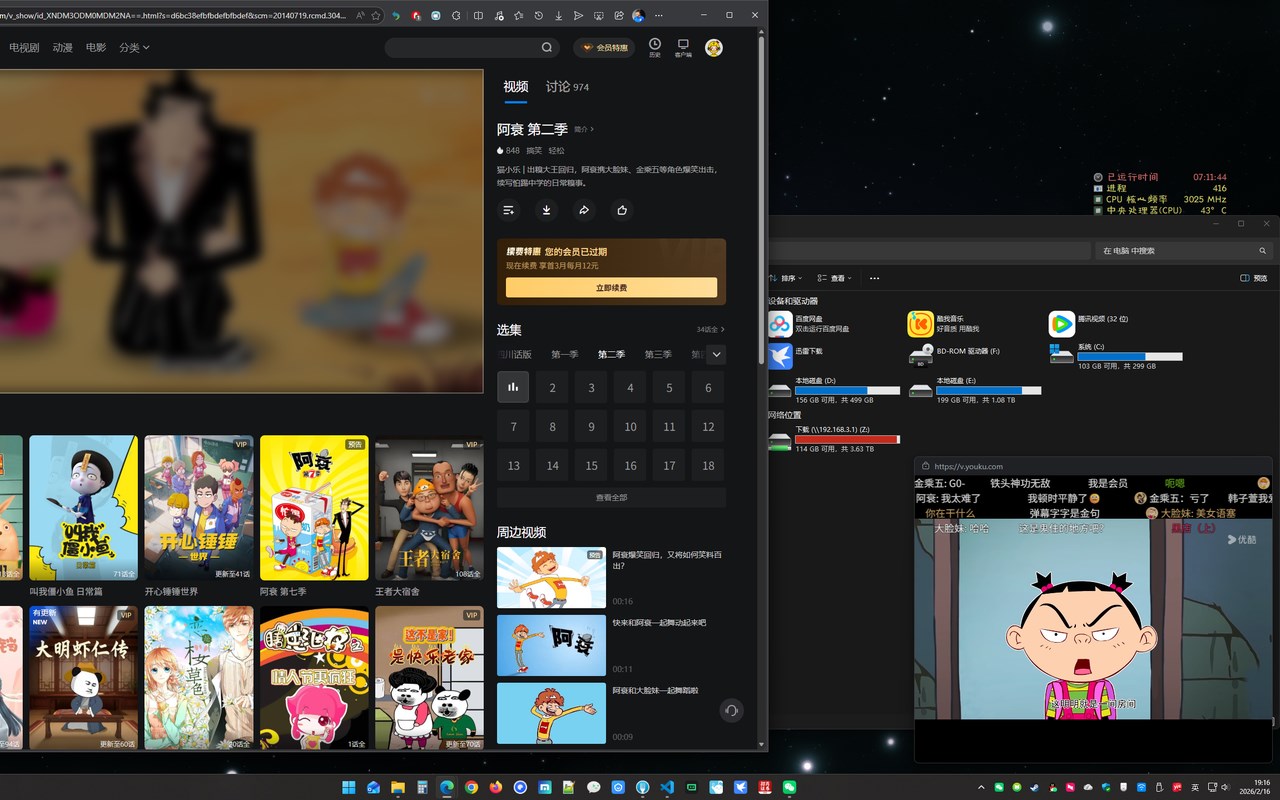Open the 叫我僵小鱼 日常篇 thumbnail
Screen dimensions: 1280x800
point(84,508)
